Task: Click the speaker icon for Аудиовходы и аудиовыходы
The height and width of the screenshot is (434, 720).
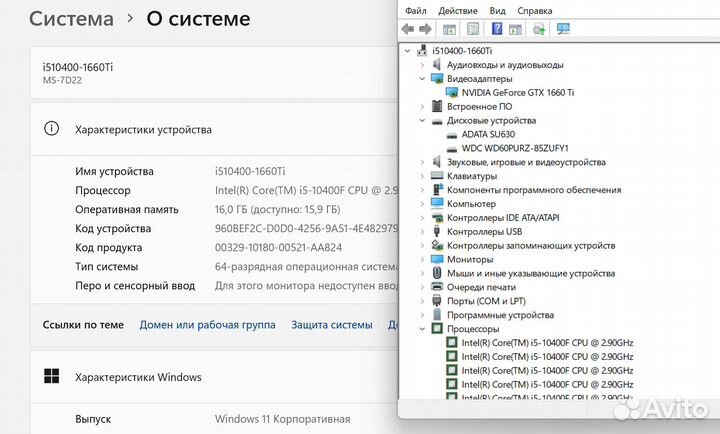Action: click(437, 64)
